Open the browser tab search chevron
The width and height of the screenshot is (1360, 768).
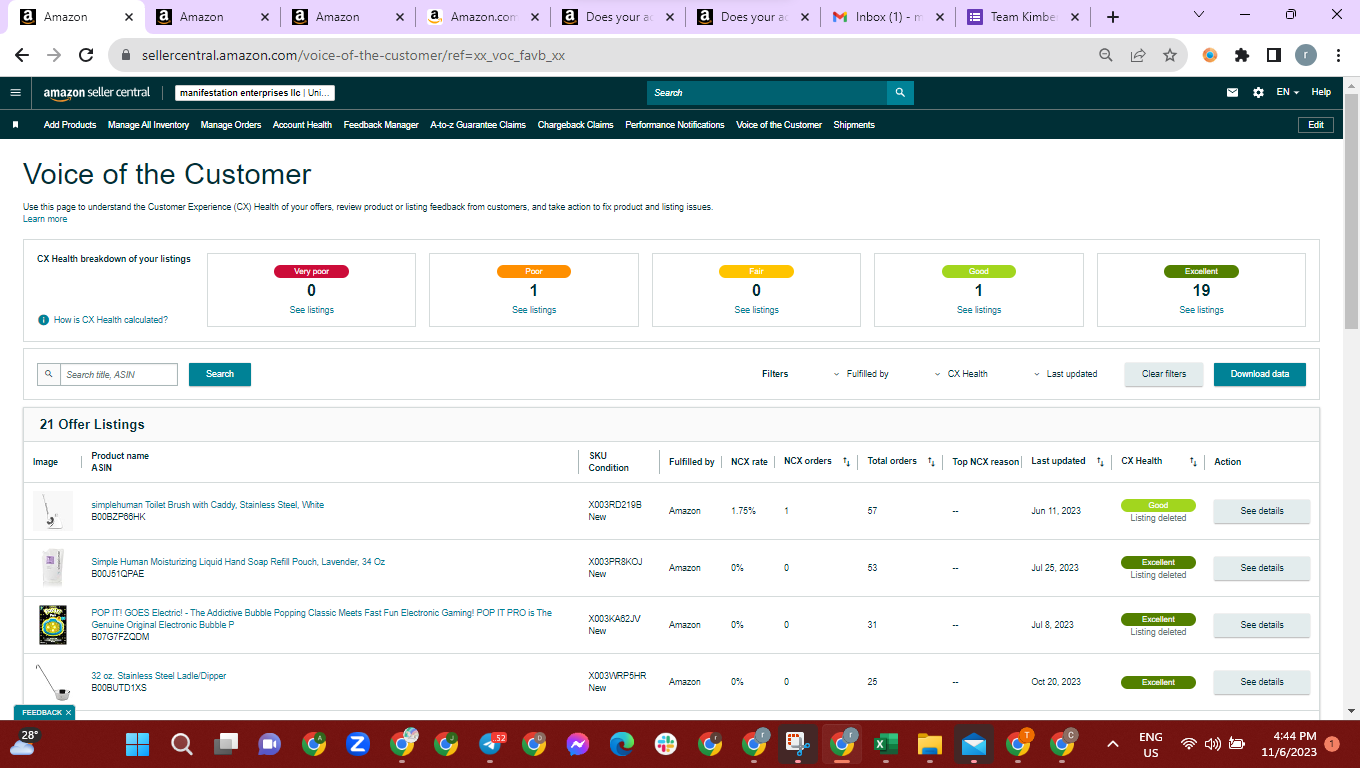[1199, 15]
